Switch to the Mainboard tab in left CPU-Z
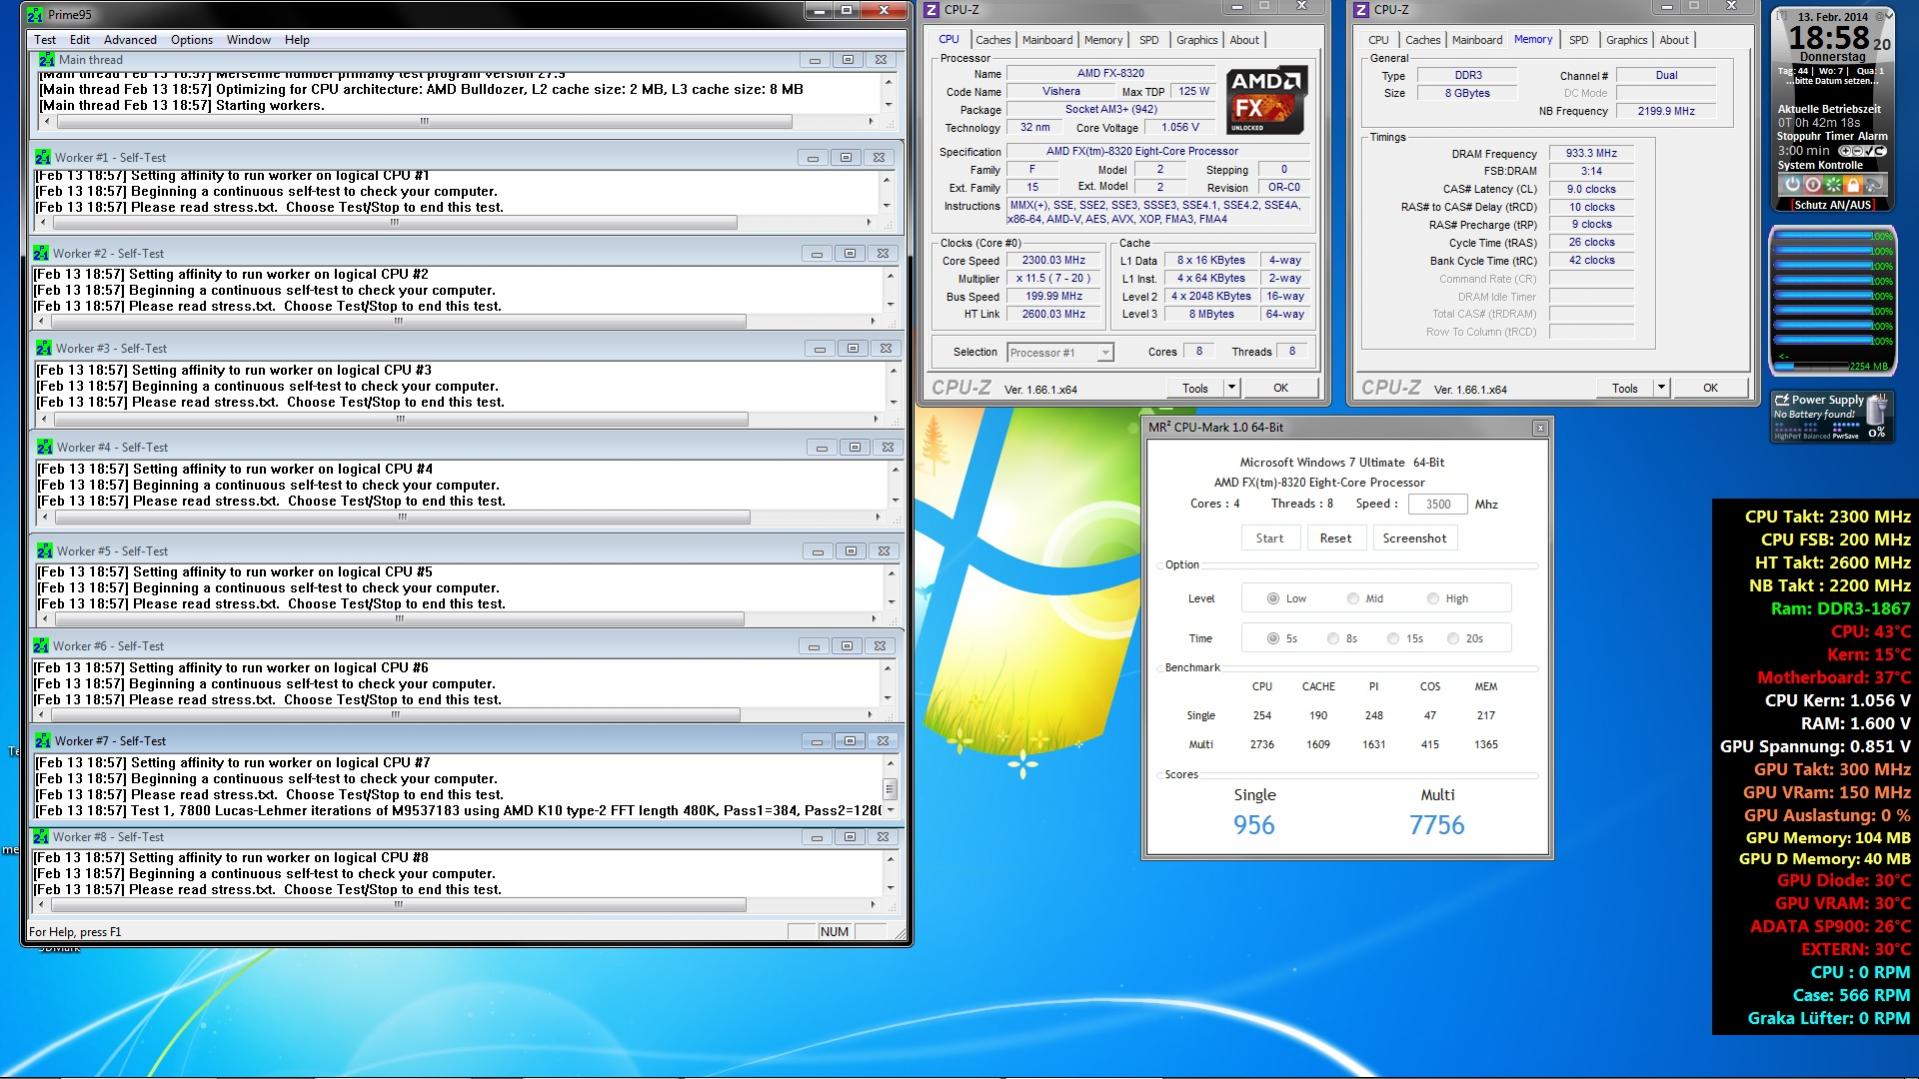Image resolution: width=1919 pixels, height=1079 pixels. (1047, 40)
